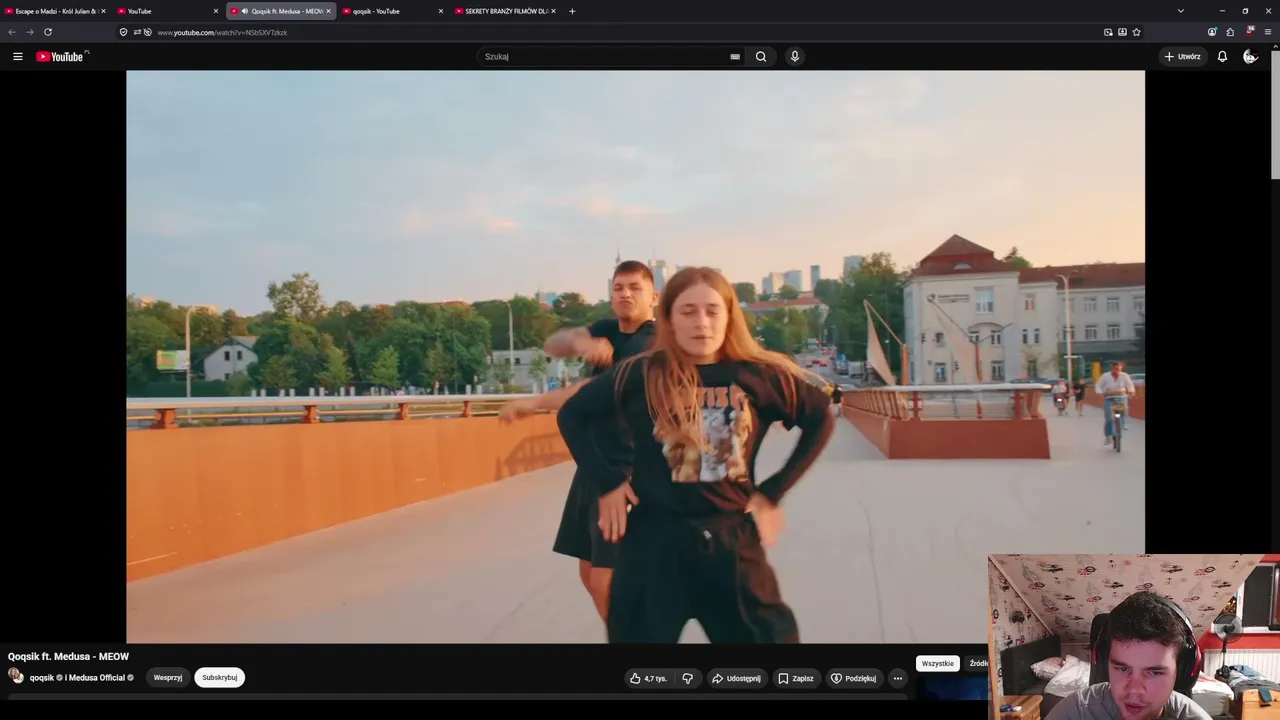
Task: Select the Wszystkie filter chip
Action: point(938,663)
